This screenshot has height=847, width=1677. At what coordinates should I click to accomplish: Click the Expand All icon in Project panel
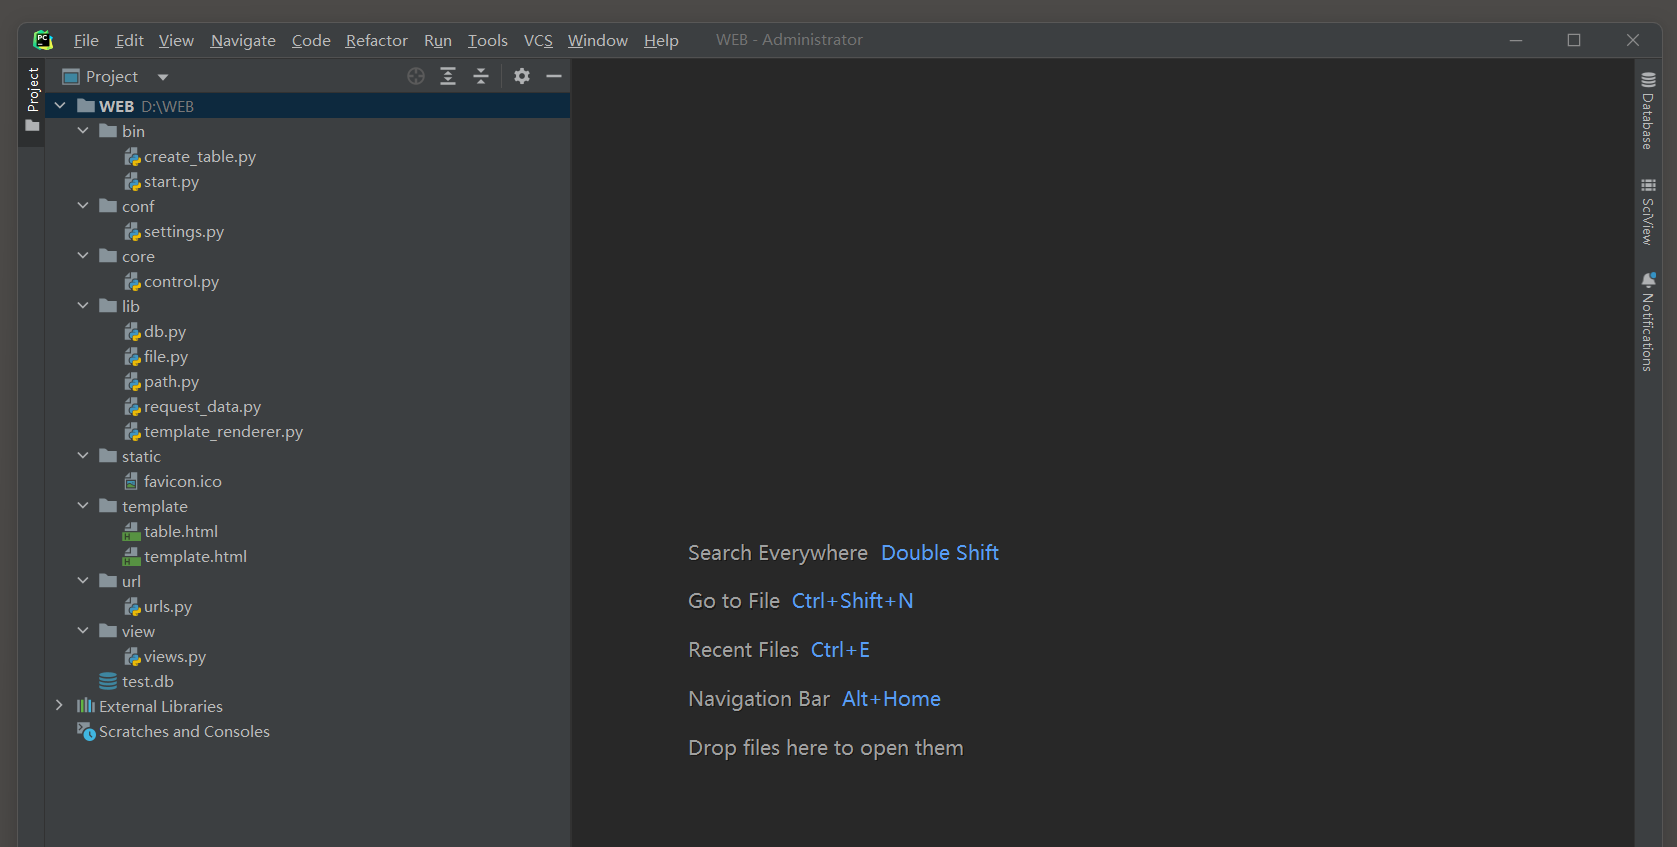[x=448, y=76]
